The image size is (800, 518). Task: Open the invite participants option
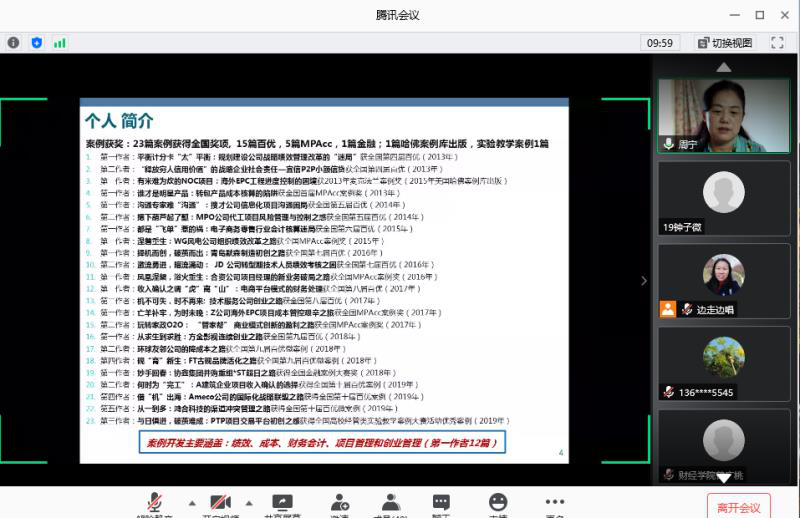(x=339, y=502)
